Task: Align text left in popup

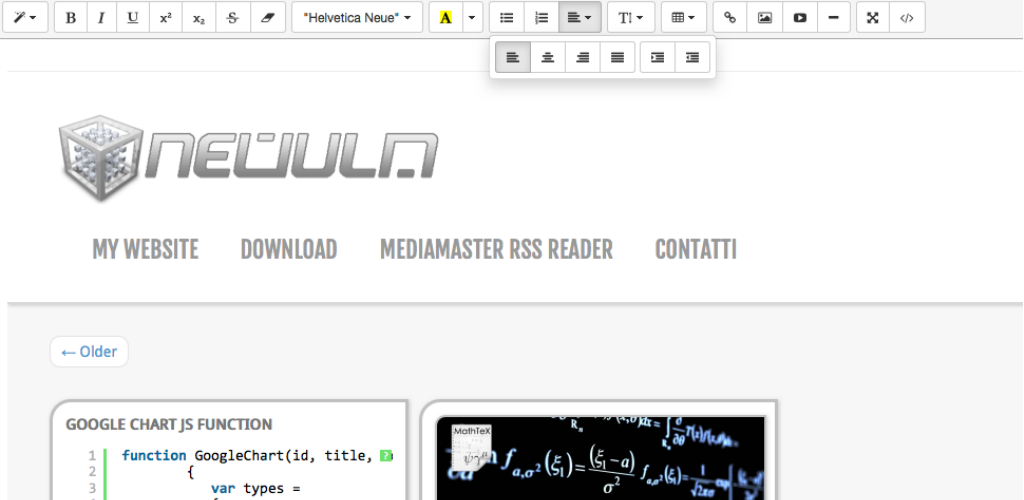Action: 513,57
